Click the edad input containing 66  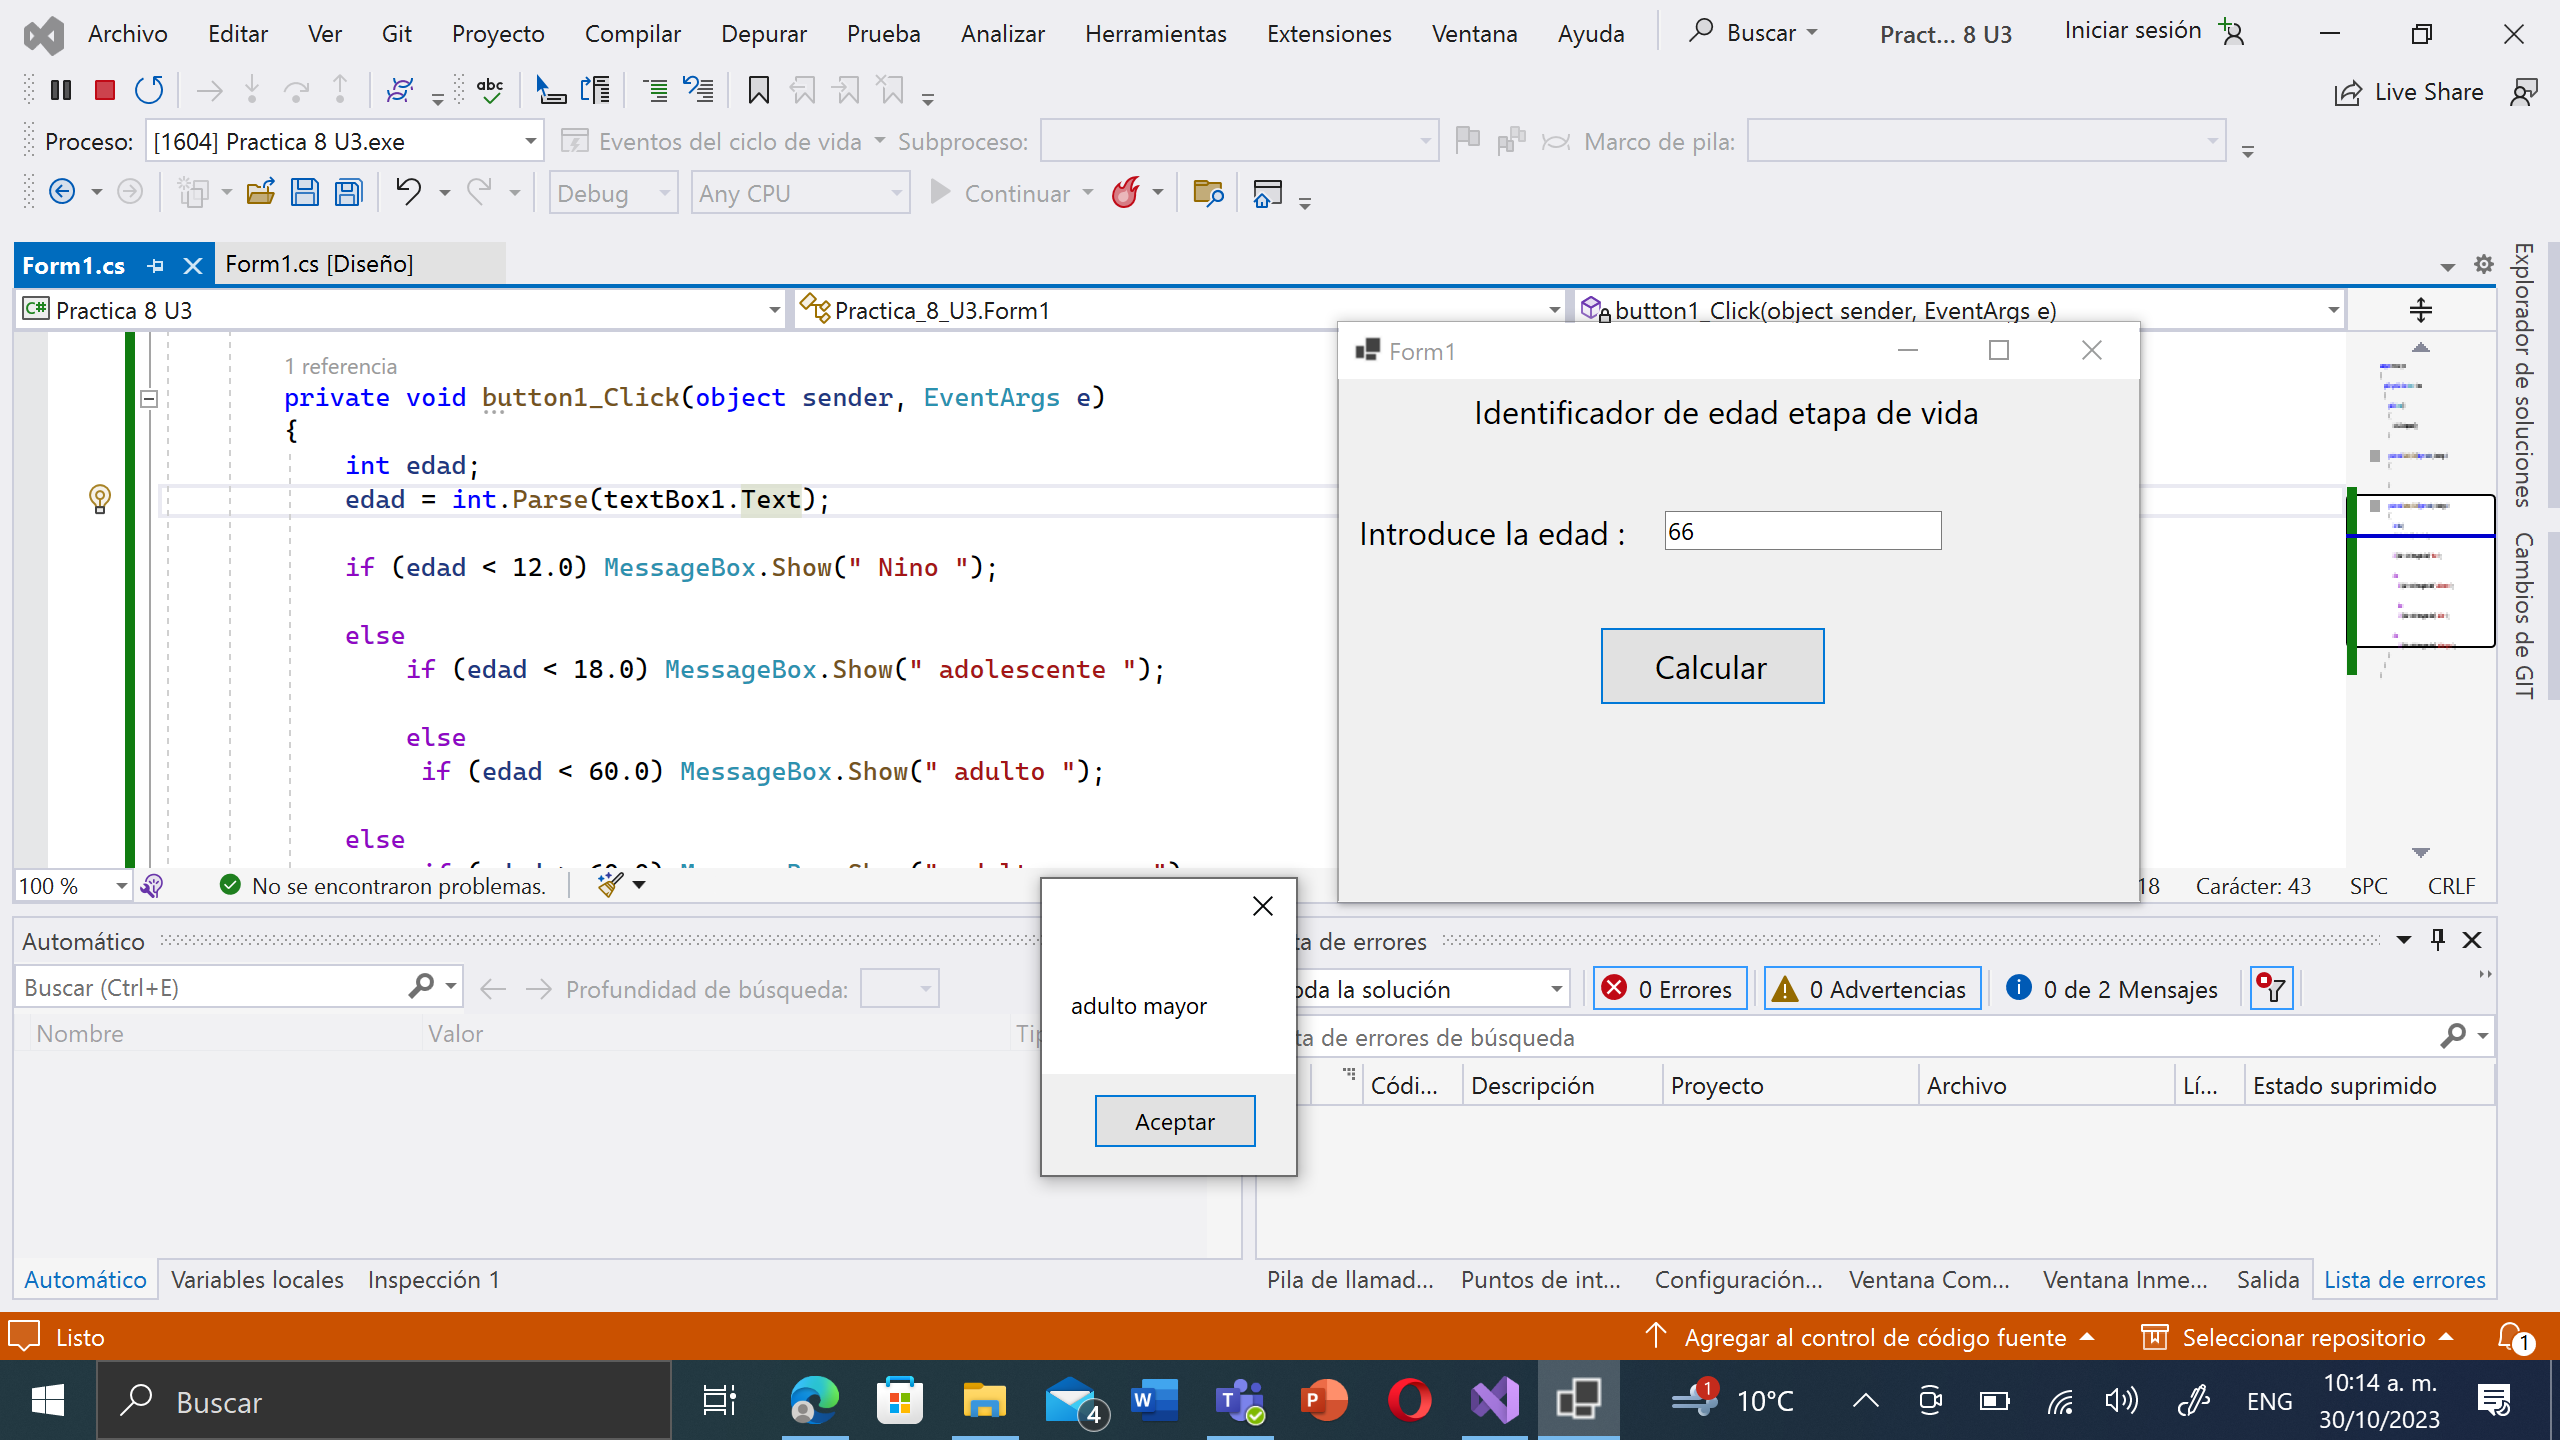[x=1800, y=530]
